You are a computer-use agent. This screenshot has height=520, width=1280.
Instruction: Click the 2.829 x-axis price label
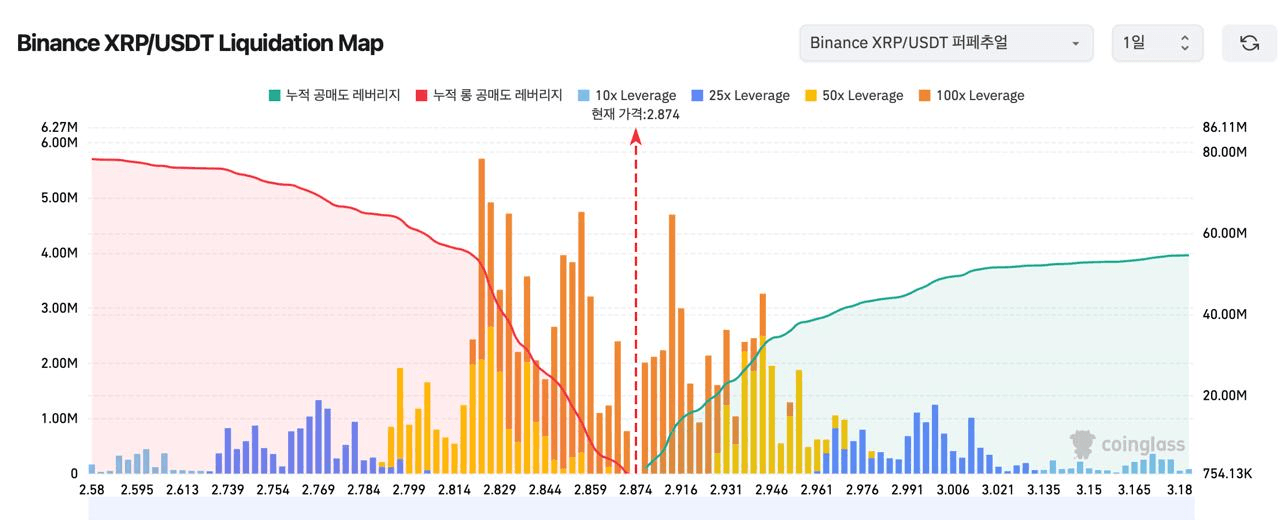(499, 489)
